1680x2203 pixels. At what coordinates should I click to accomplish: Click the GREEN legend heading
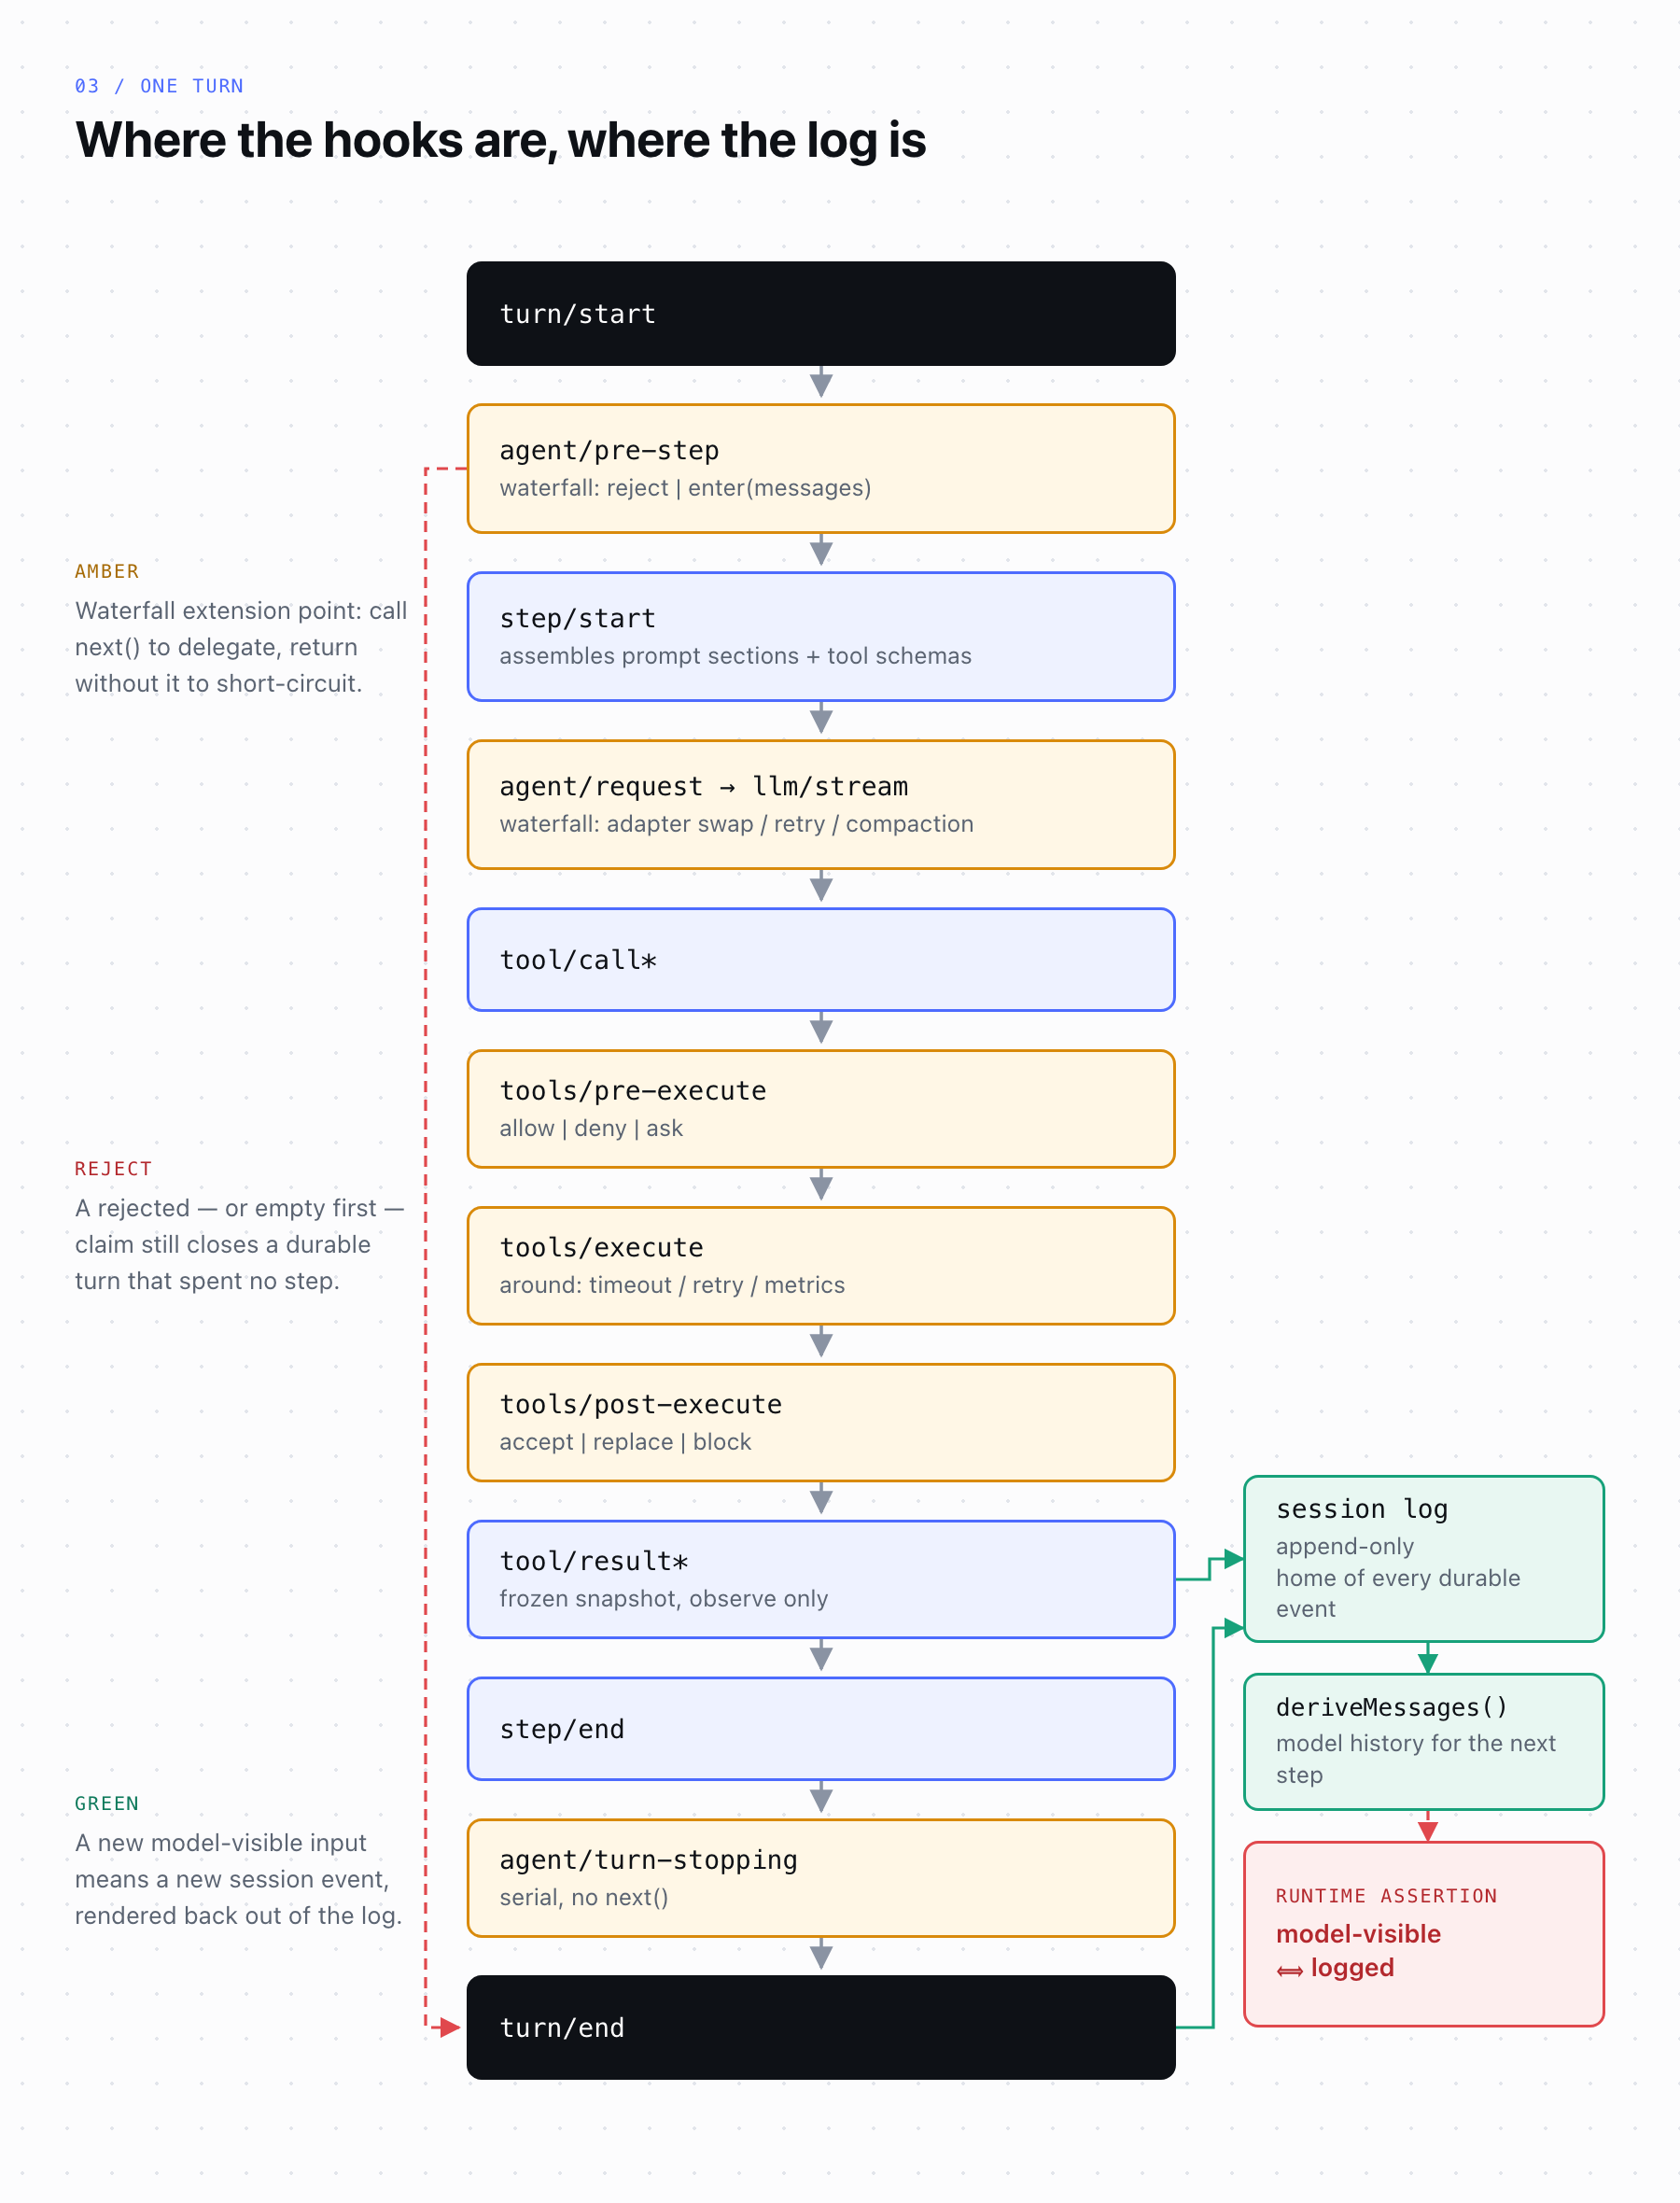(x=107, y=1803)
